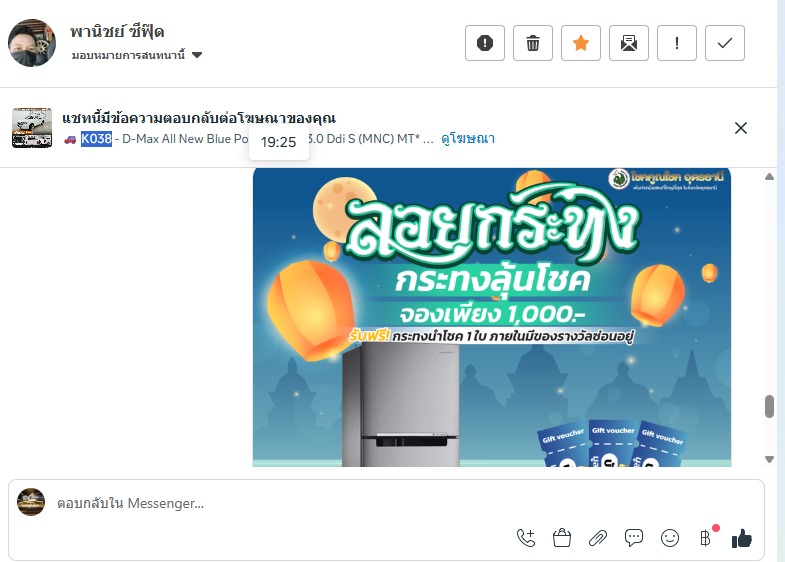Open the ดูโฆษณา link
Image resolution: width=785 pixels, height=562 pixels.
point(468,139)
